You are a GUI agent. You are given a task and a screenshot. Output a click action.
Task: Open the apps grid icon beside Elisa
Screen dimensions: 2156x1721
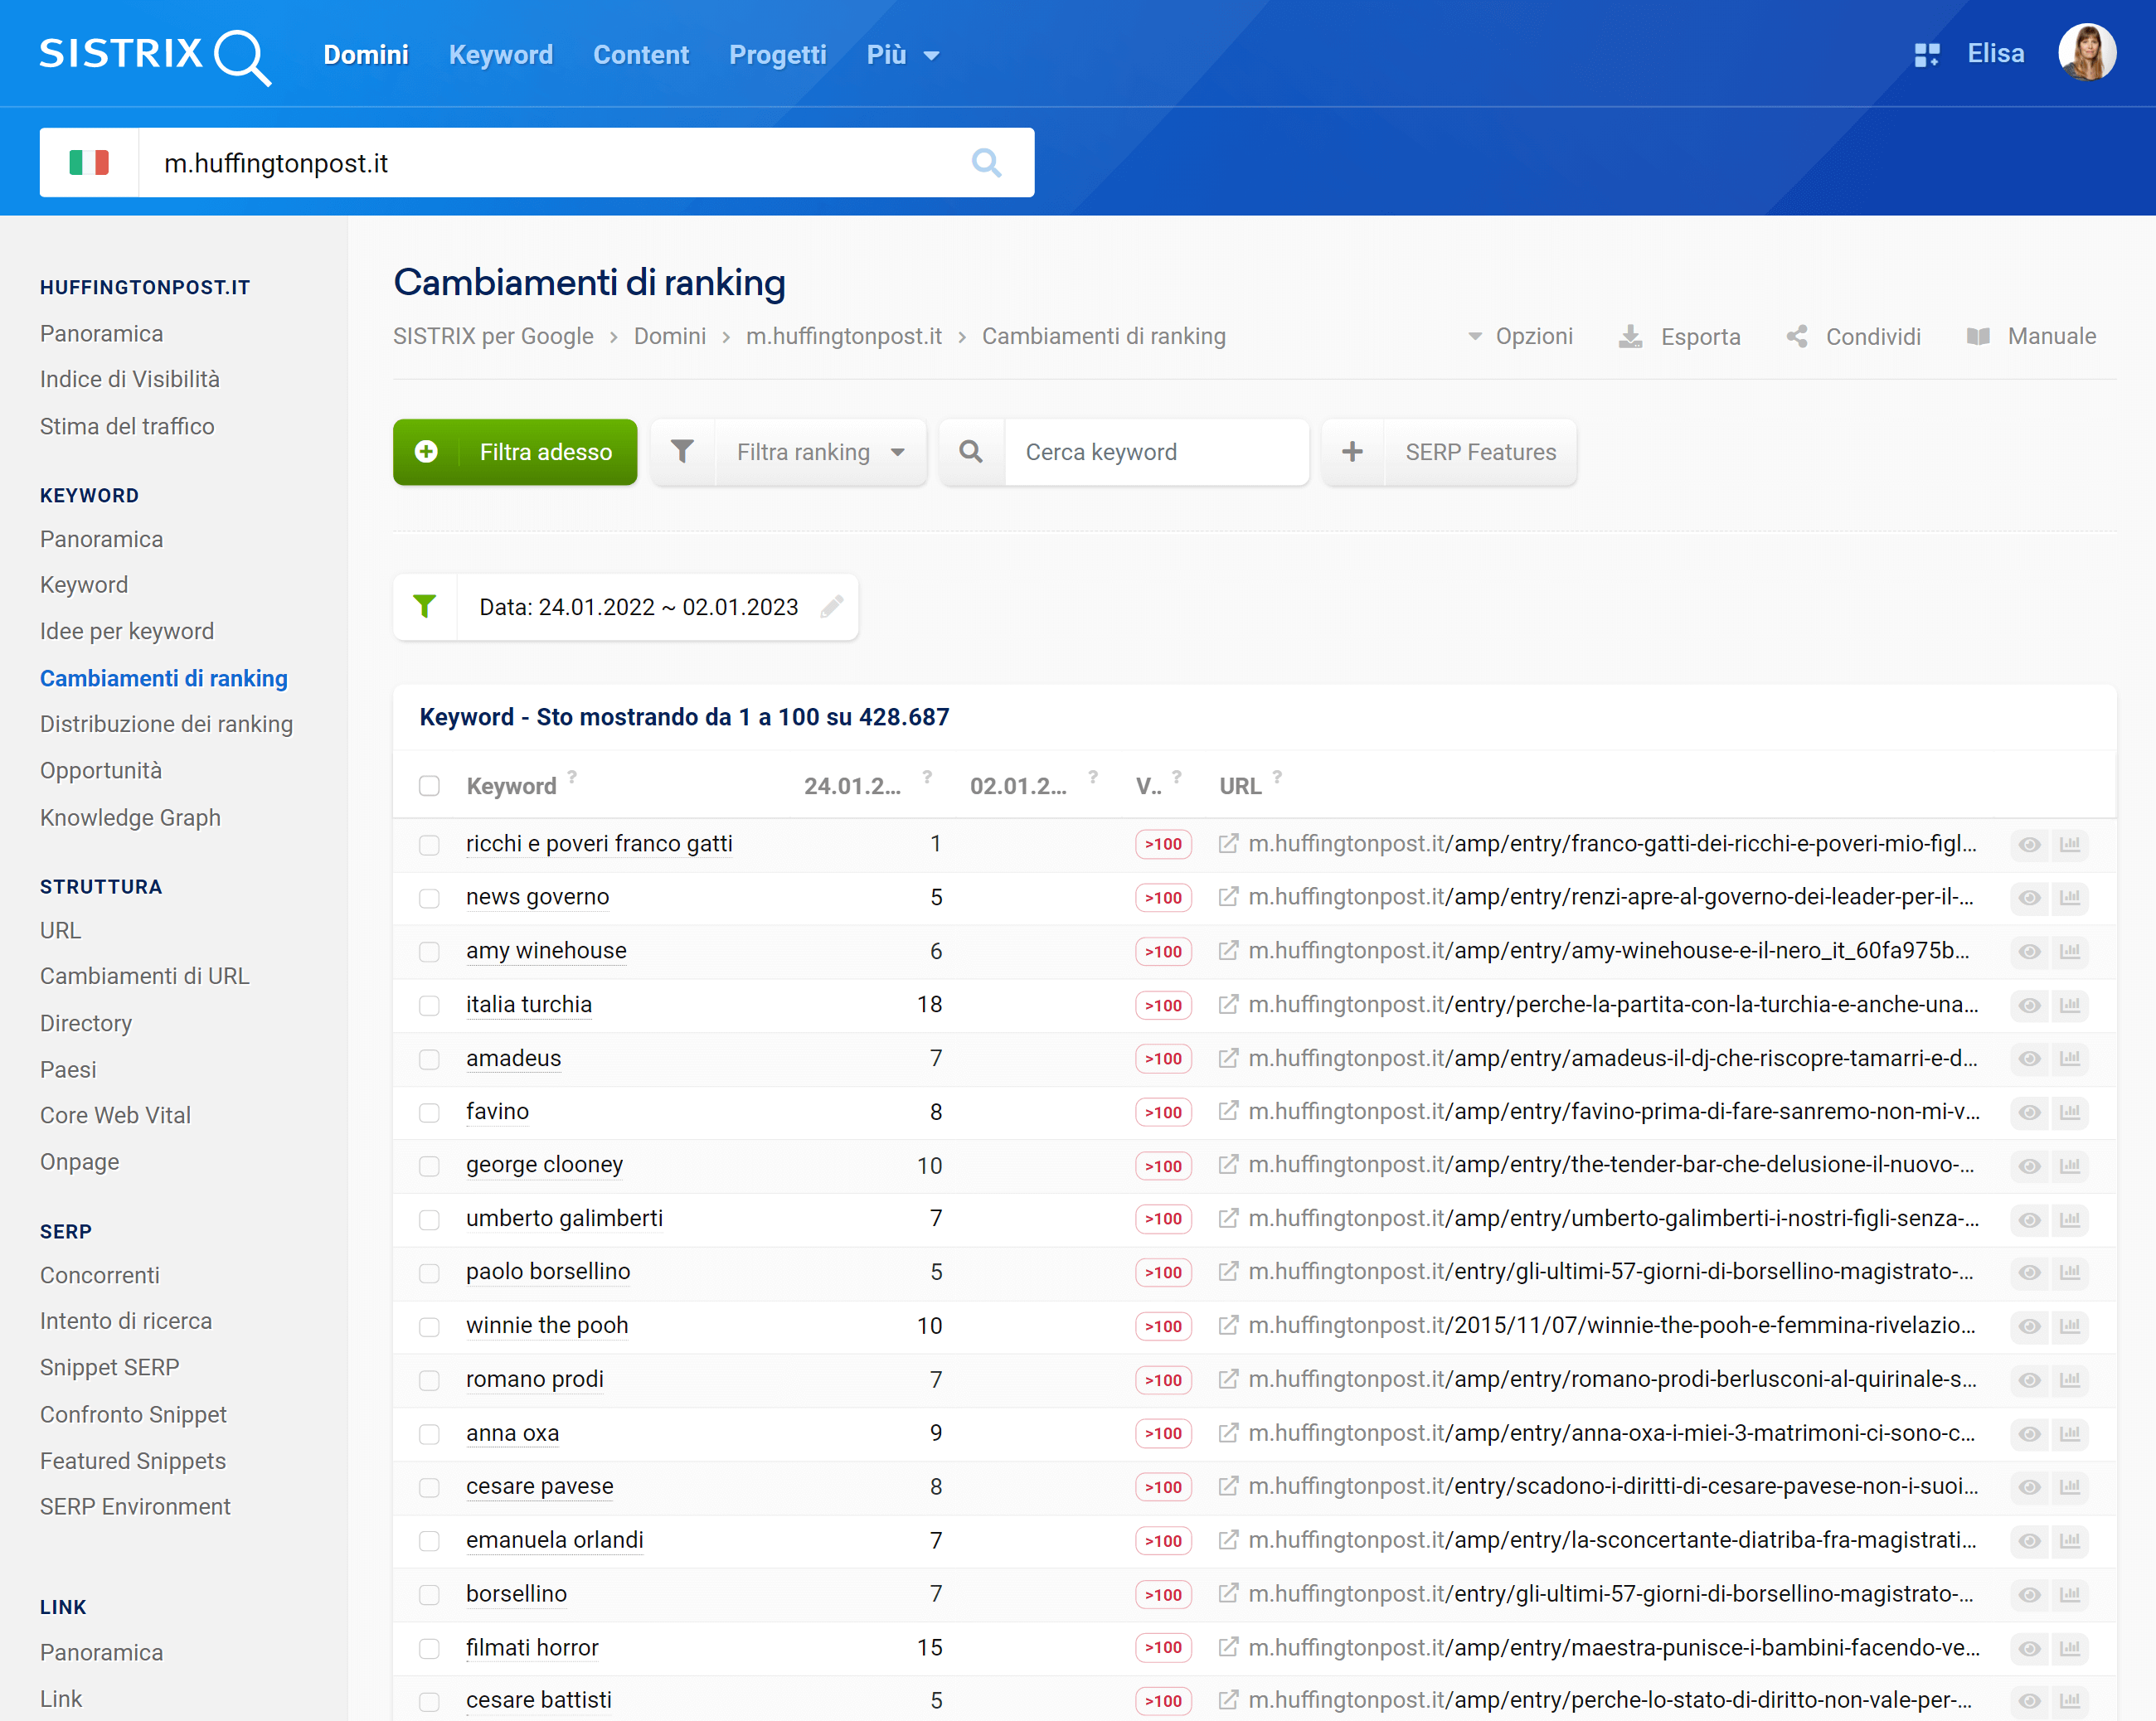(1926, 55)
